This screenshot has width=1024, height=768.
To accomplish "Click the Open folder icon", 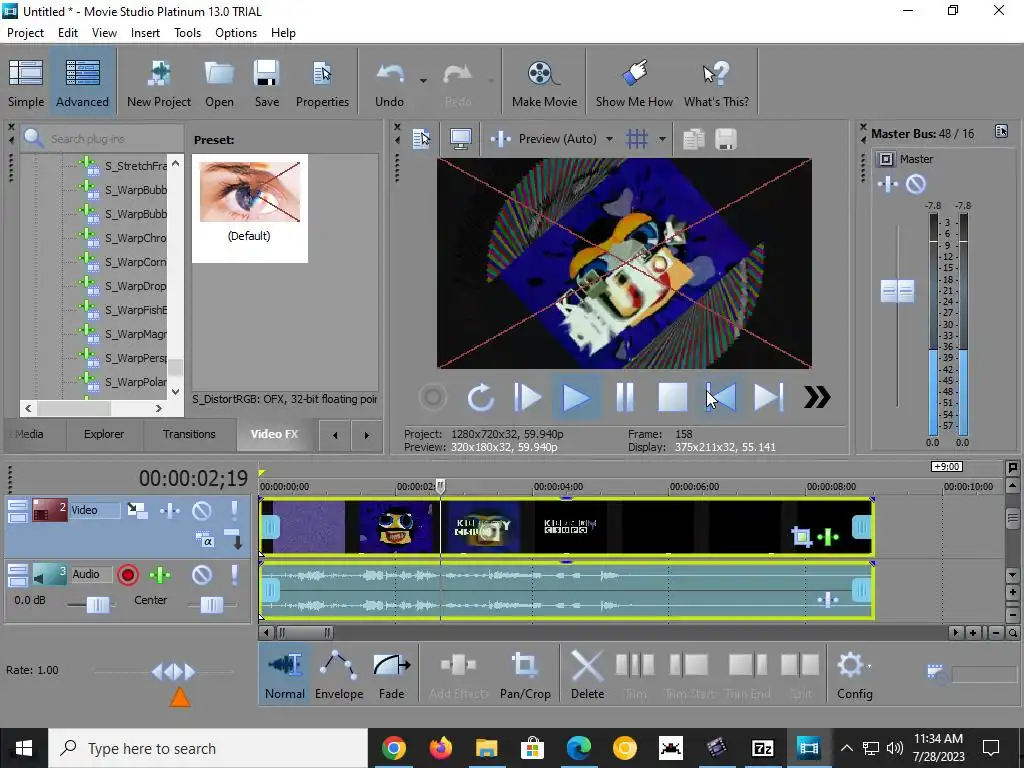I will pos(219,82).
